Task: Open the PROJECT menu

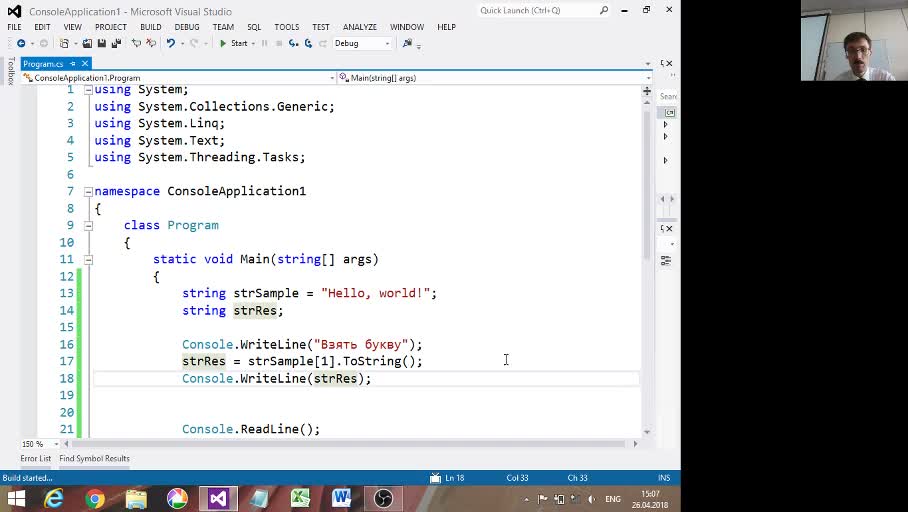Action: [111, 27]
